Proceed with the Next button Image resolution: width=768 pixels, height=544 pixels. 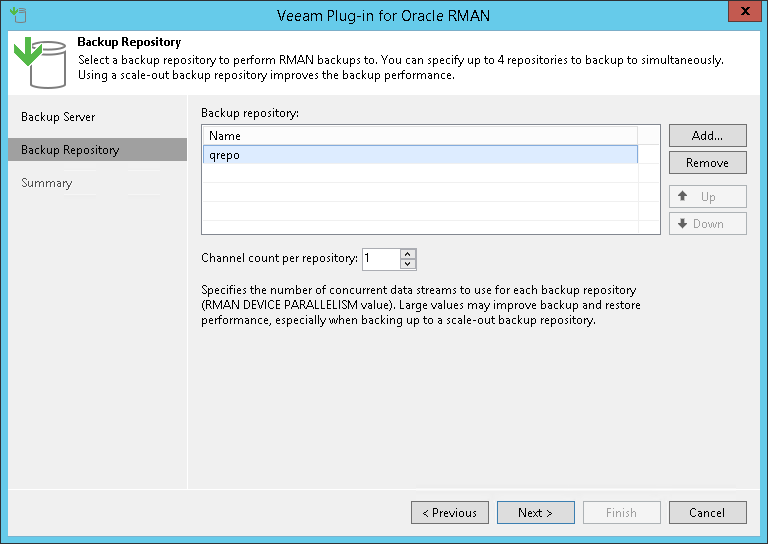tap(536, 512)
